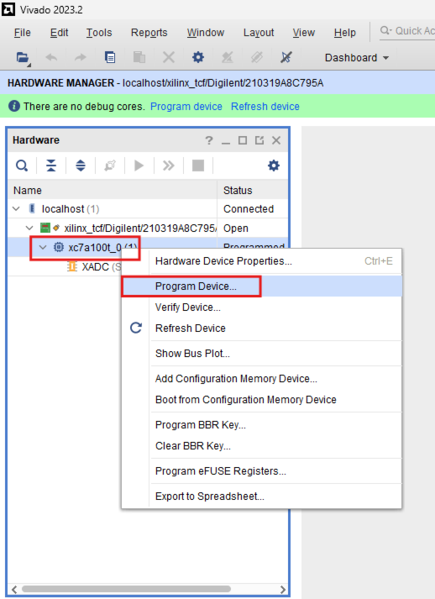The height and width of the screenshot is (599, 435).
Task: Click the horizontal scrollbar in Hardware panel
Action: click(x=126, y=589)
